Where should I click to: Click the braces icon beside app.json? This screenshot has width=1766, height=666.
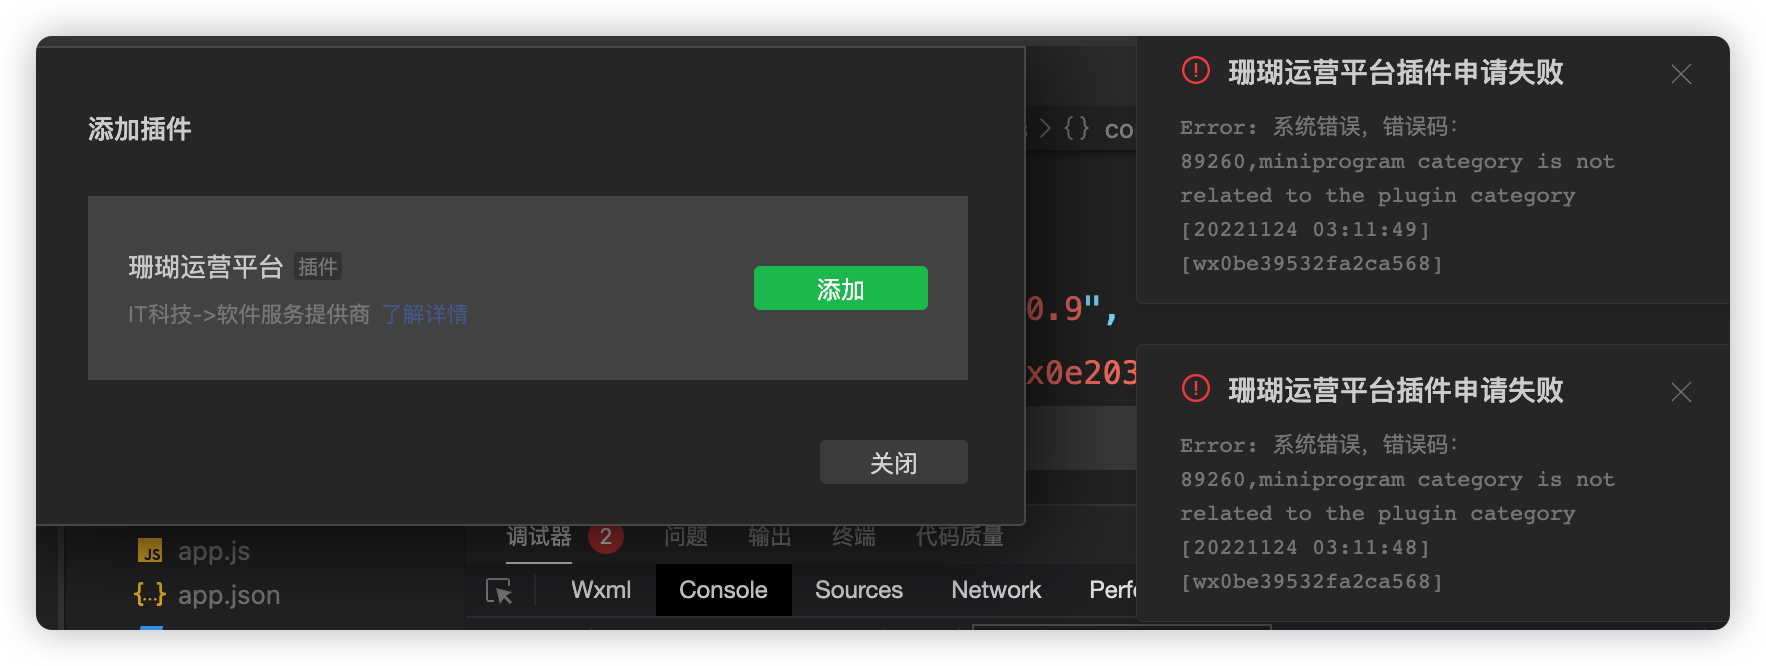[x=150, y=595]
